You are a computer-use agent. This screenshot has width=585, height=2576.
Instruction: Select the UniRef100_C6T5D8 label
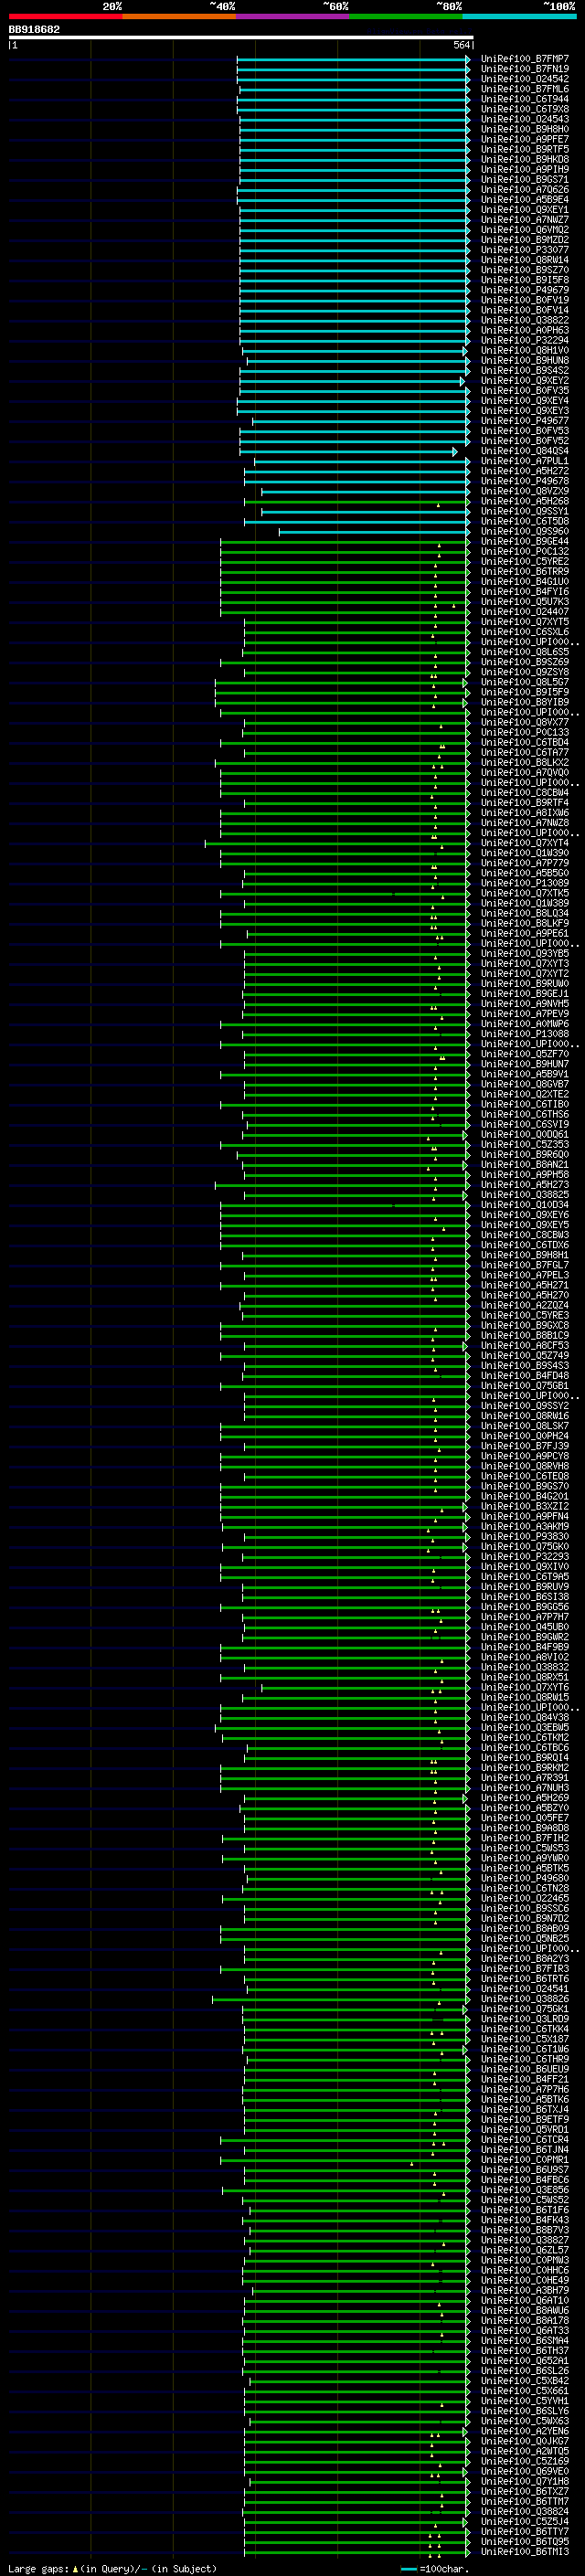pyautogui.click(x=525, y=521)
